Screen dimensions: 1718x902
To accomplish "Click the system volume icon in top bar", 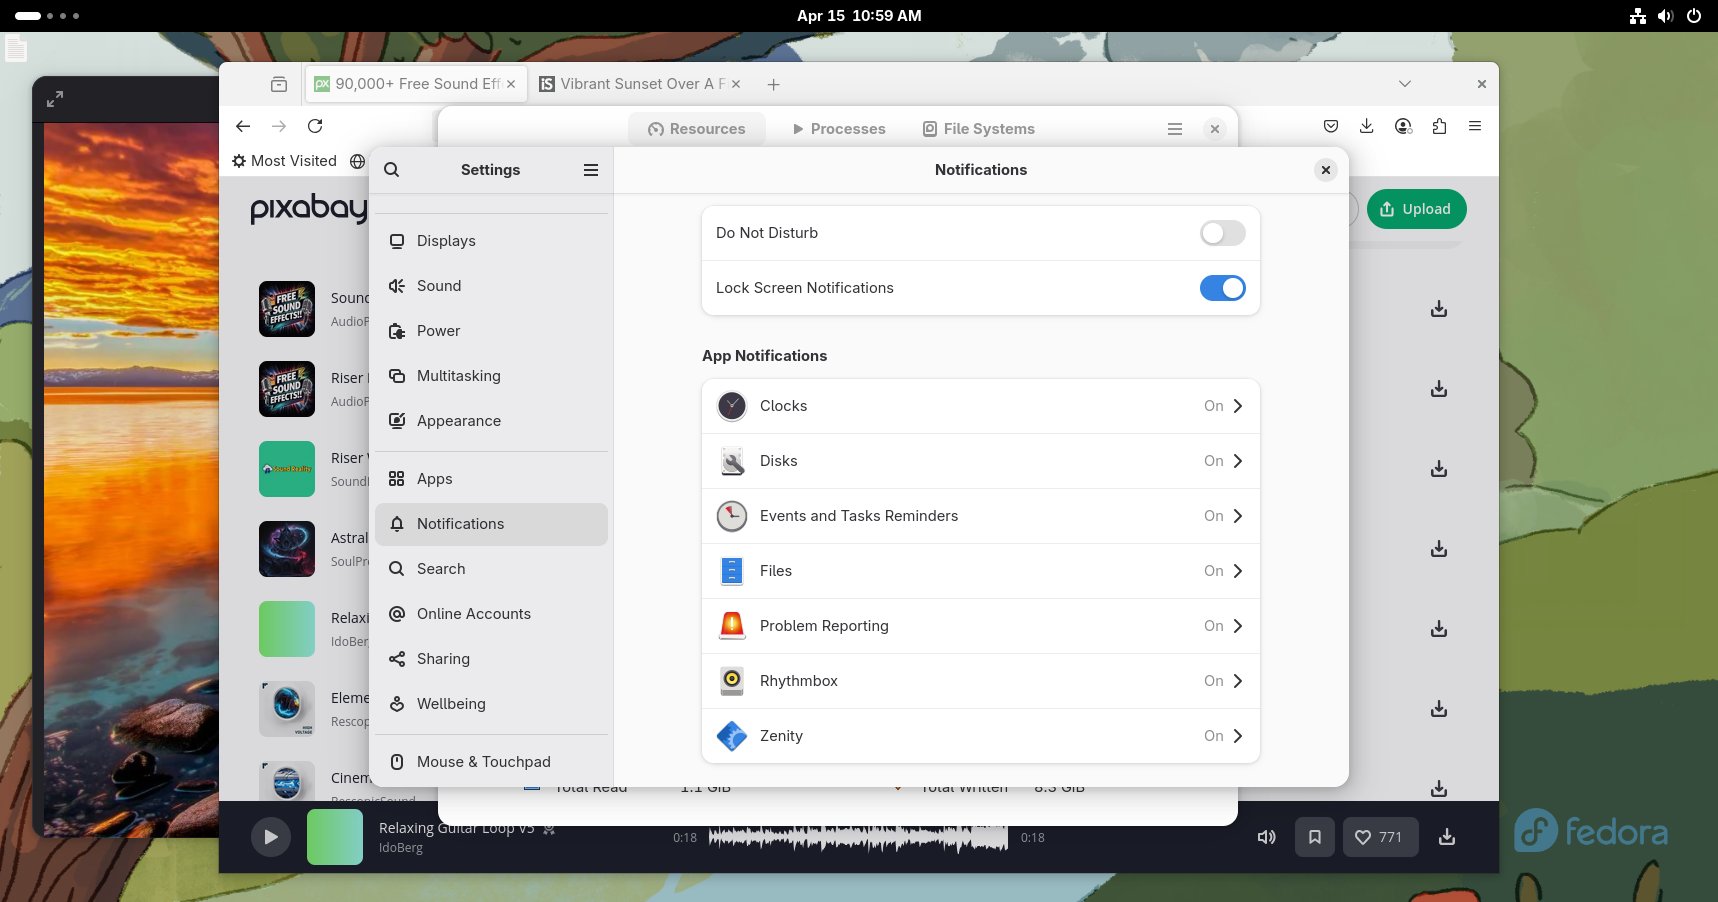I will (1665, 16).
